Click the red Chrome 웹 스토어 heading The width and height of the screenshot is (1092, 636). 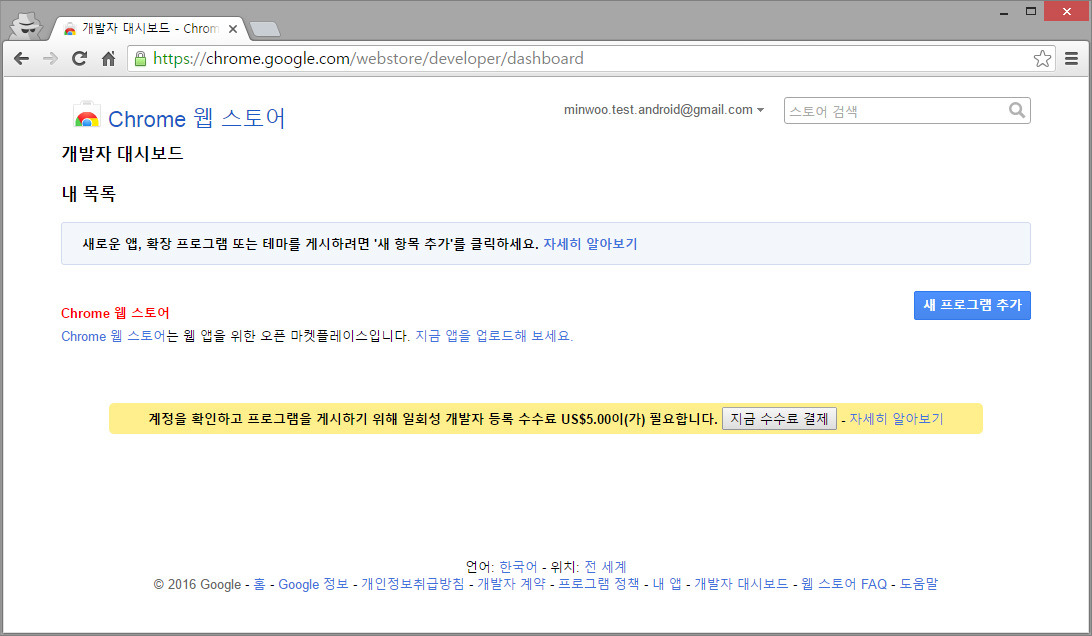[115, 313]
